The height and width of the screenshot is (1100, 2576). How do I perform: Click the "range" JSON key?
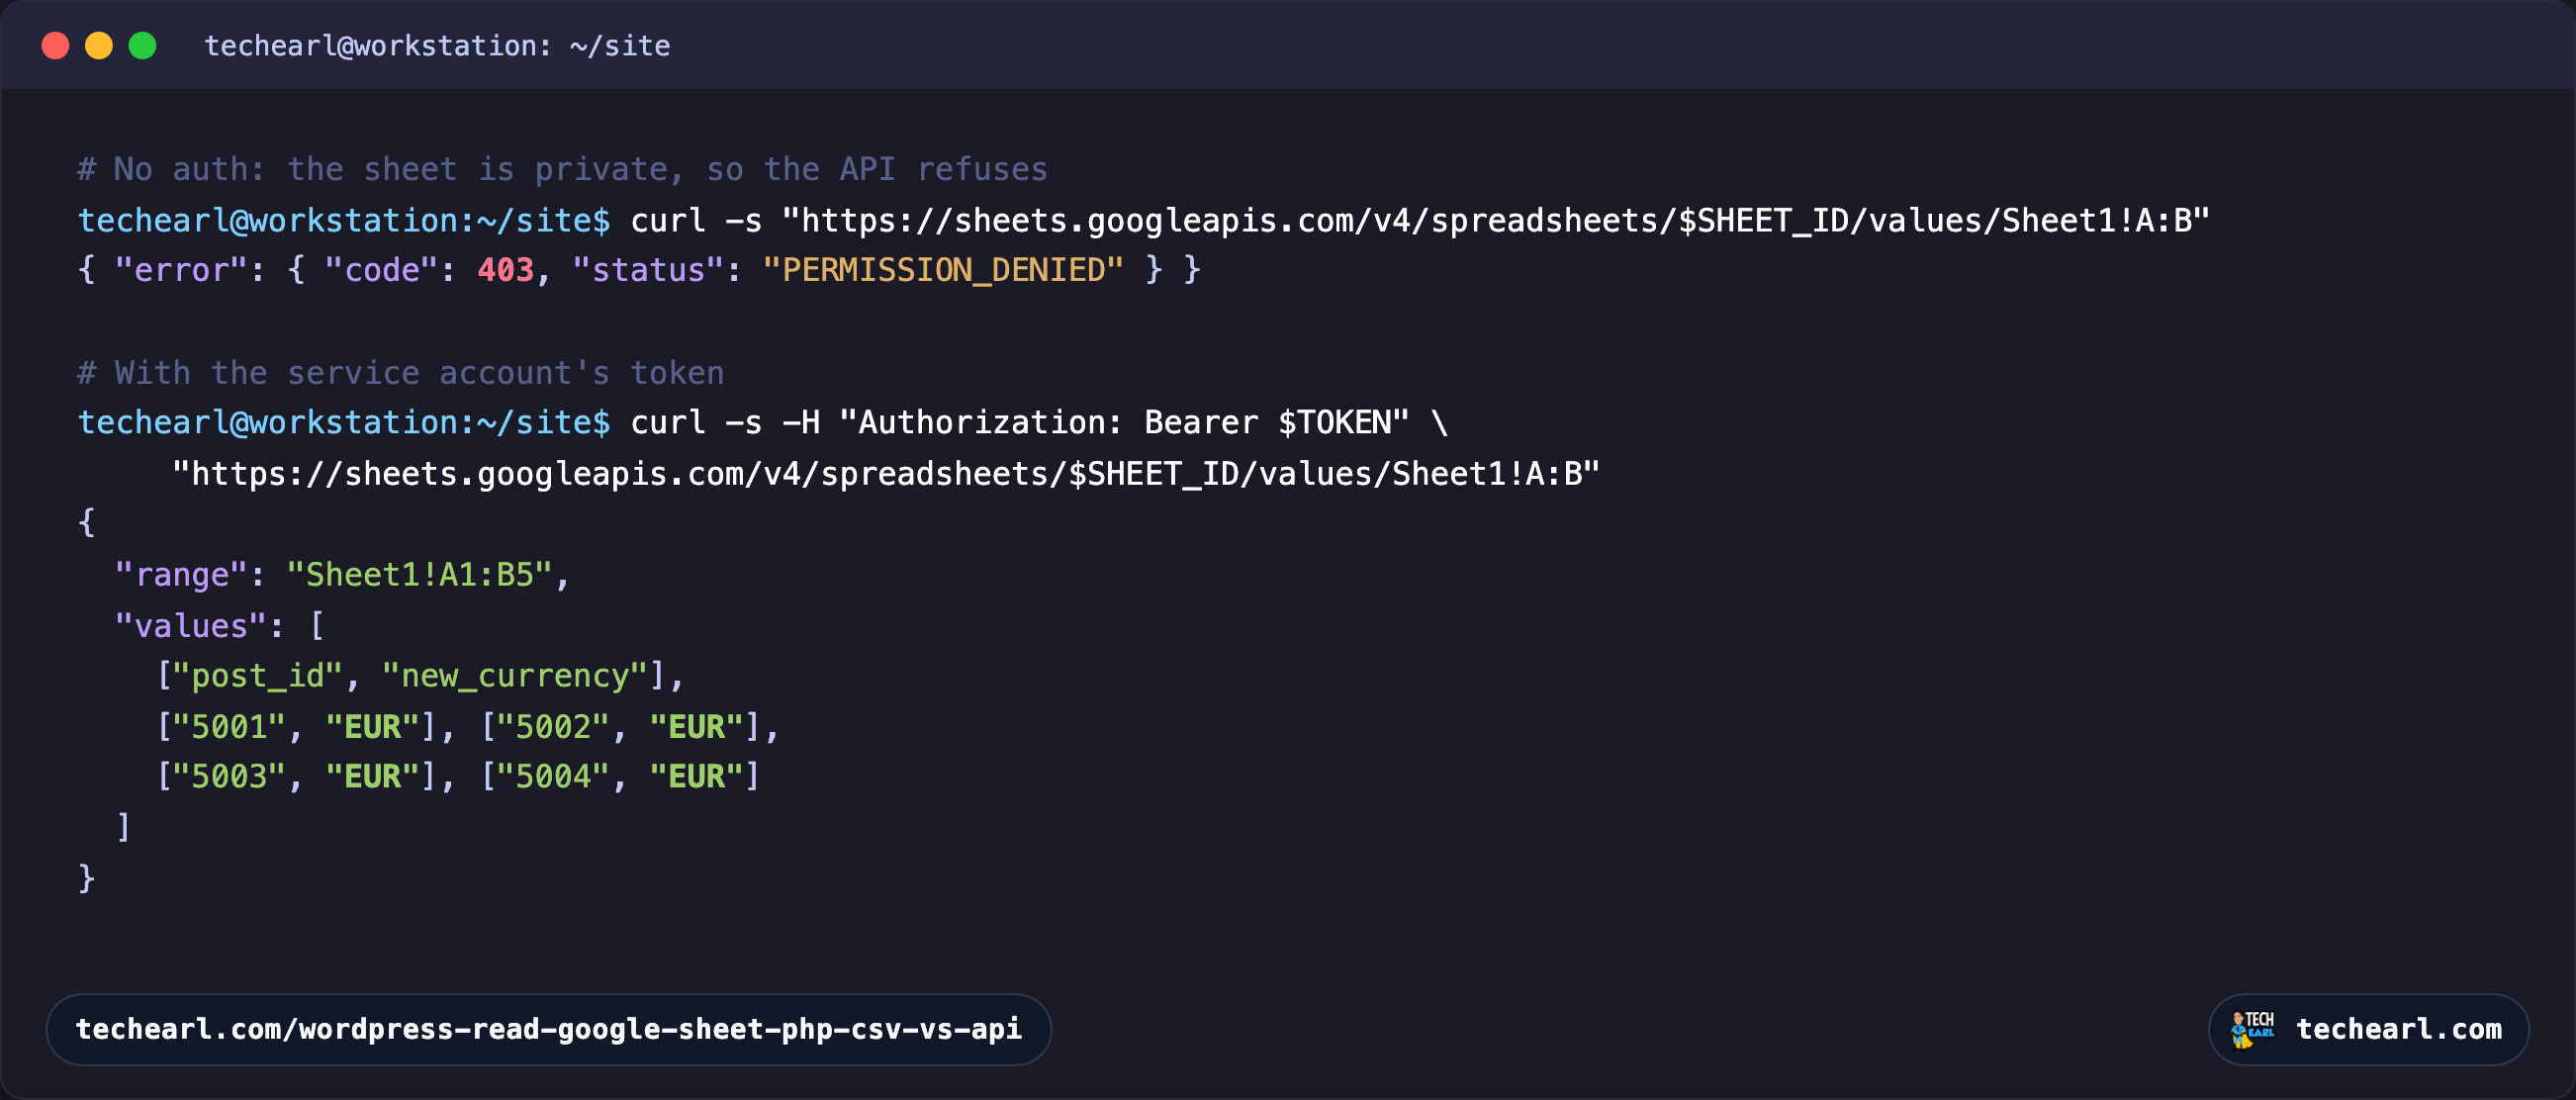pos(181,575)
